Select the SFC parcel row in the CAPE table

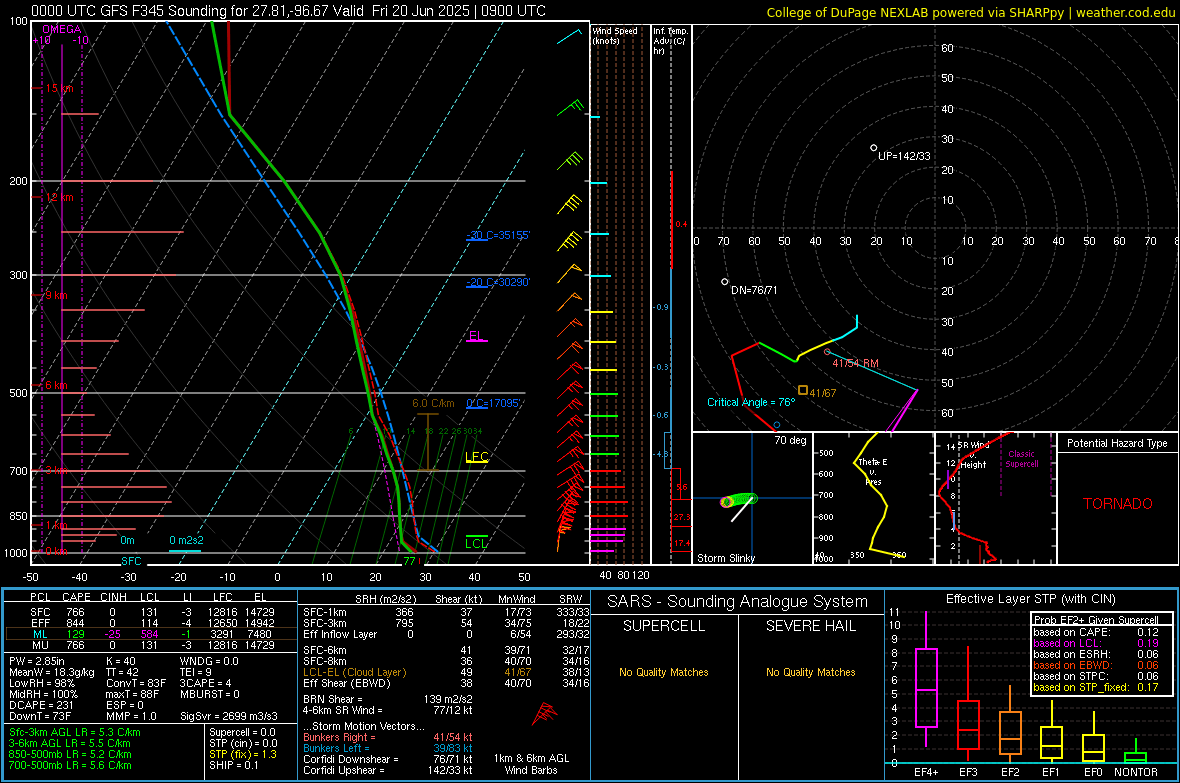(x=151, y=612)
